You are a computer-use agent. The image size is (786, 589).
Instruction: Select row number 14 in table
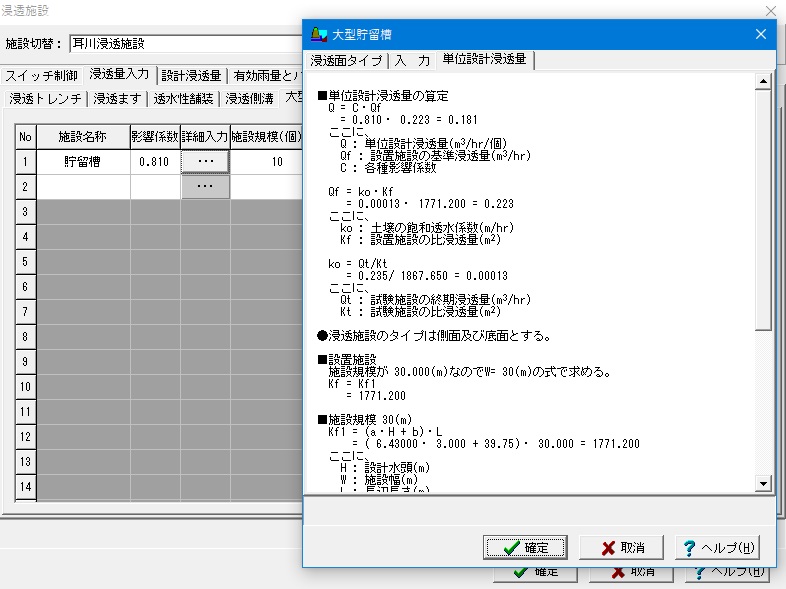(25, 487)
